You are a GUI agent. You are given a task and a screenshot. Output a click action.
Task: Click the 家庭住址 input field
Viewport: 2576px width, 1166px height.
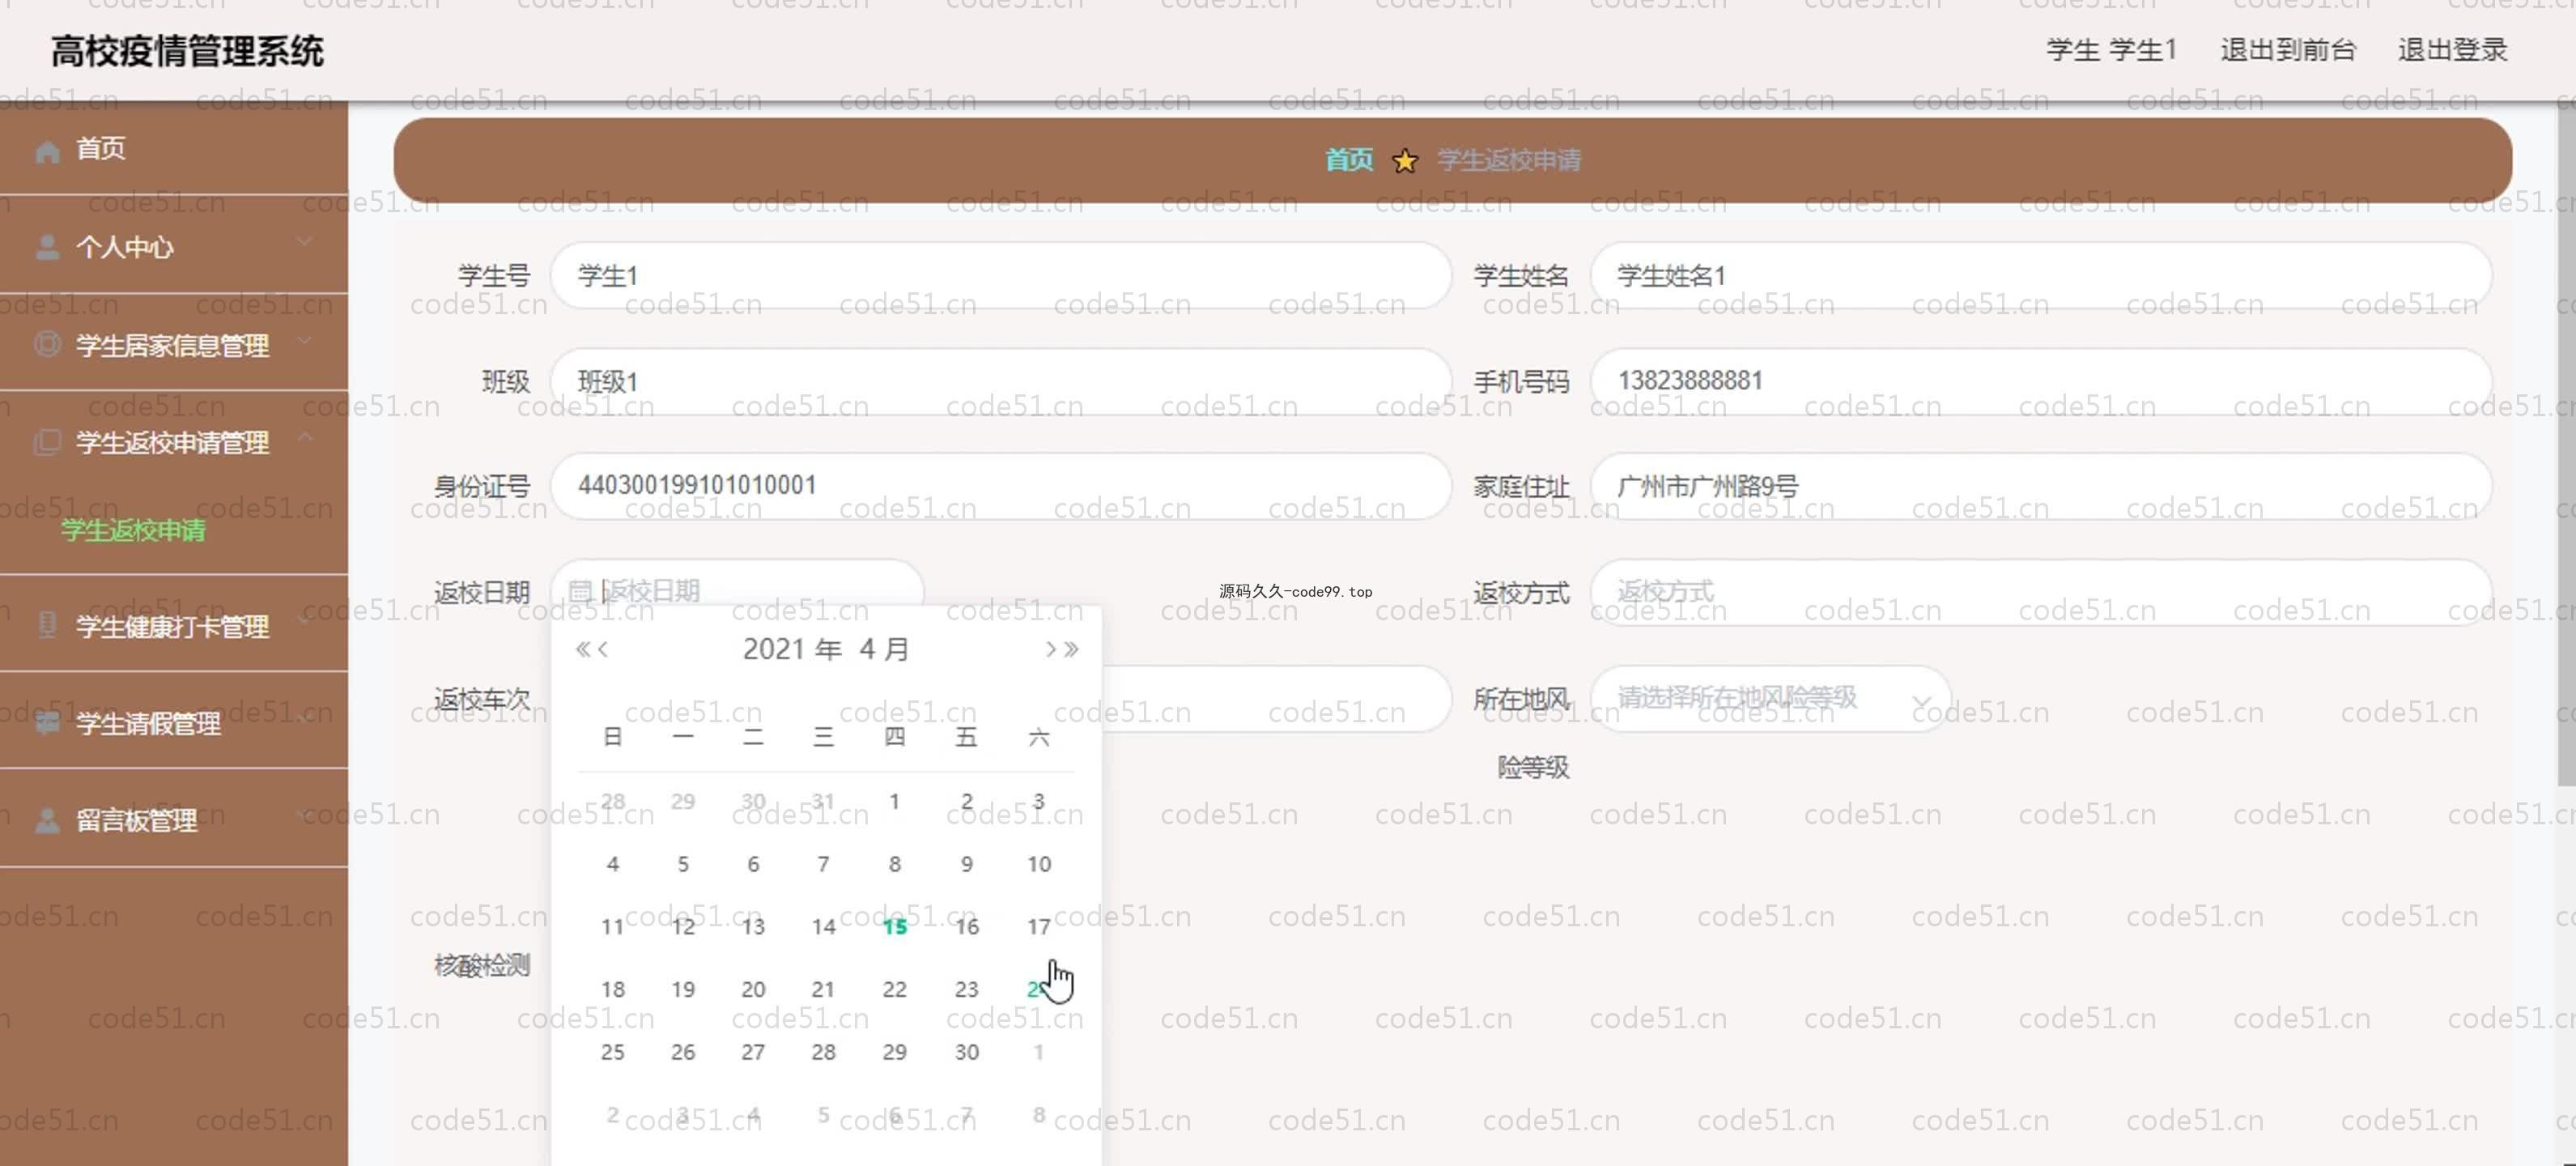coord(2040,486)
